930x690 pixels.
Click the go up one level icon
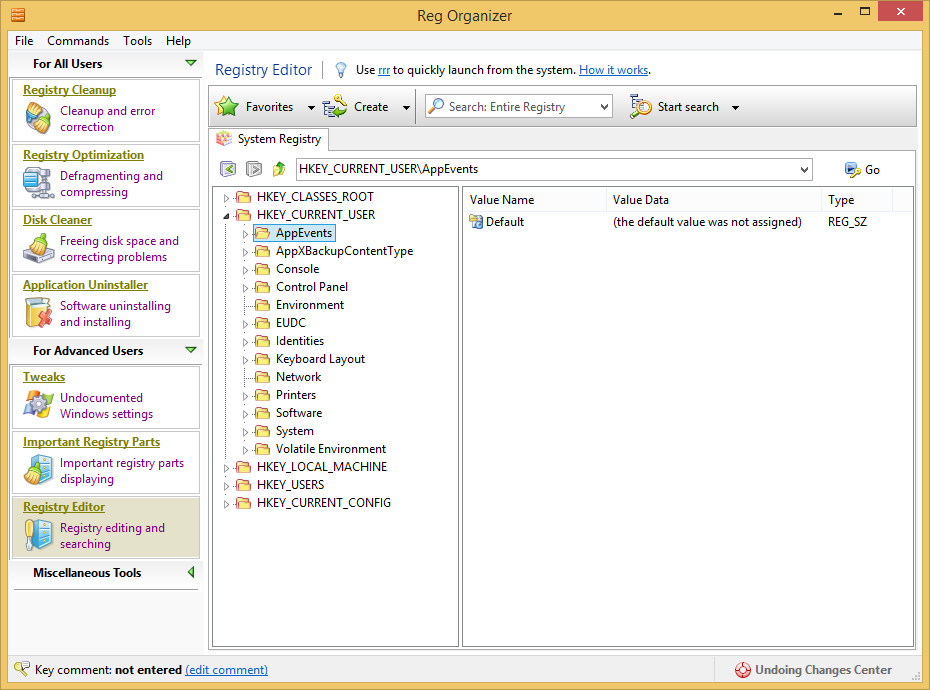point(280,170)
